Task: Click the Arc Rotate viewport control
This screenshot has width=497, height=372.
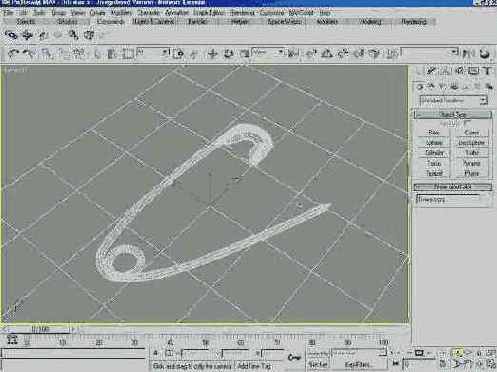Action: coord(480,363)
